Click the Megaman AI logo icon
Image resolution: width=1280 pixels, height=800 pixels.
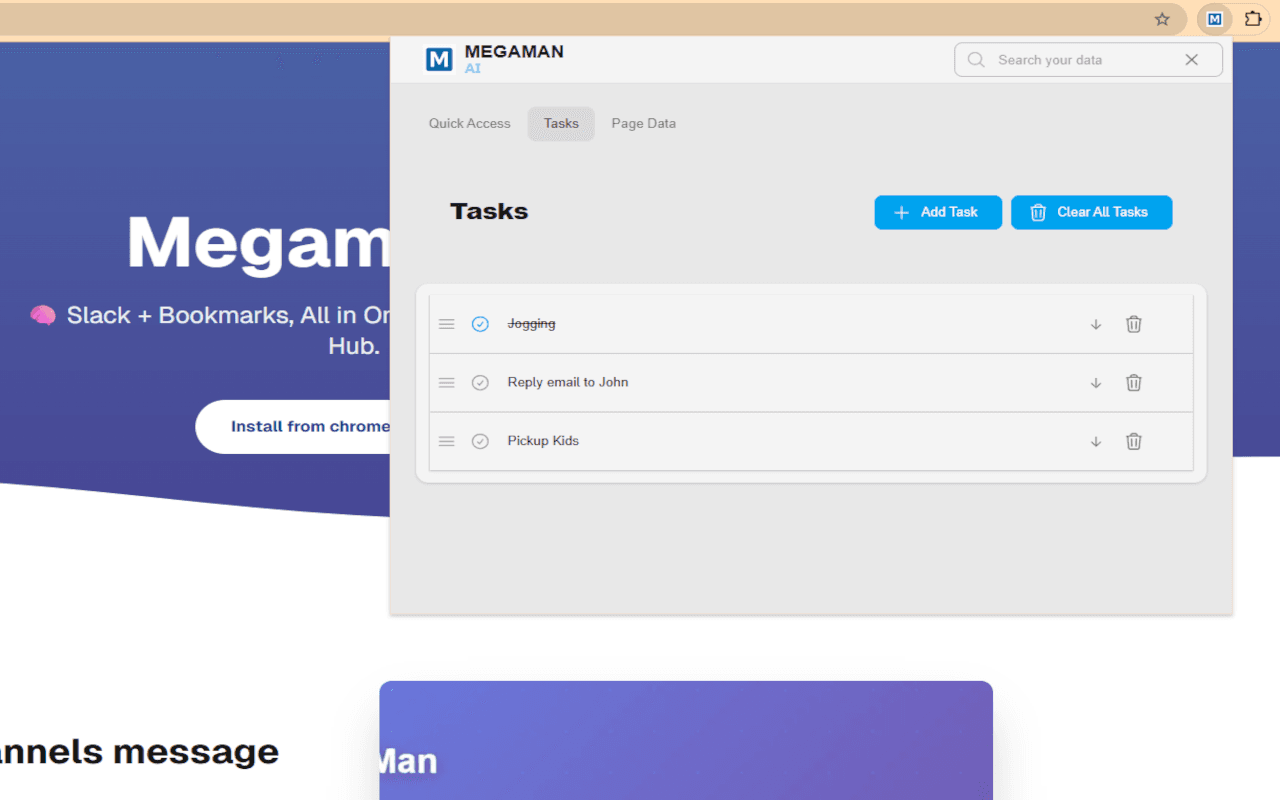[439, 60]
